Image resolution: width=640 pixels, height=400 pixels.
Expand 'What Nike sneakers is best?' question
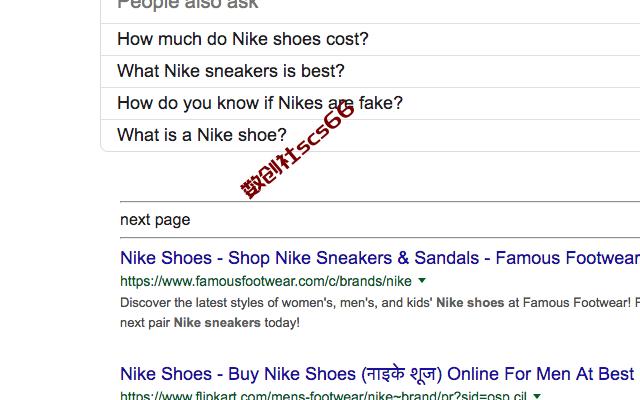pos(370,71)
